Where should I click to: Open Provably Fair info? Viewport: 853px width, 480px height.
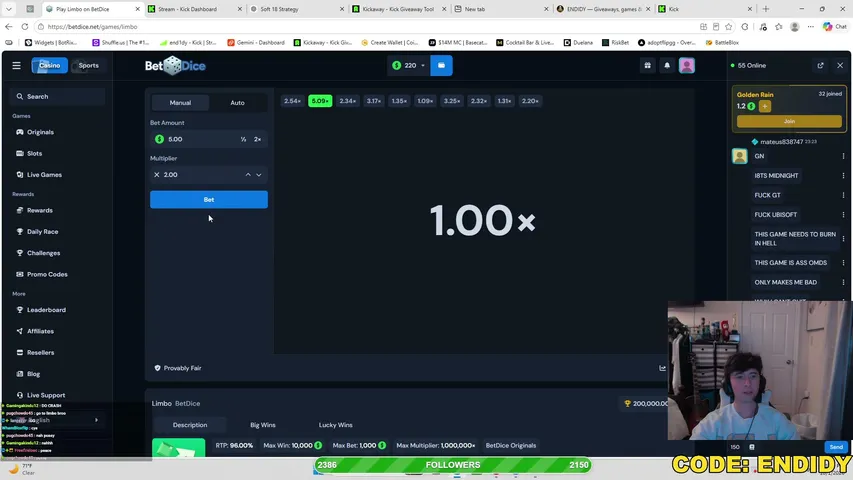click(178, 368)
